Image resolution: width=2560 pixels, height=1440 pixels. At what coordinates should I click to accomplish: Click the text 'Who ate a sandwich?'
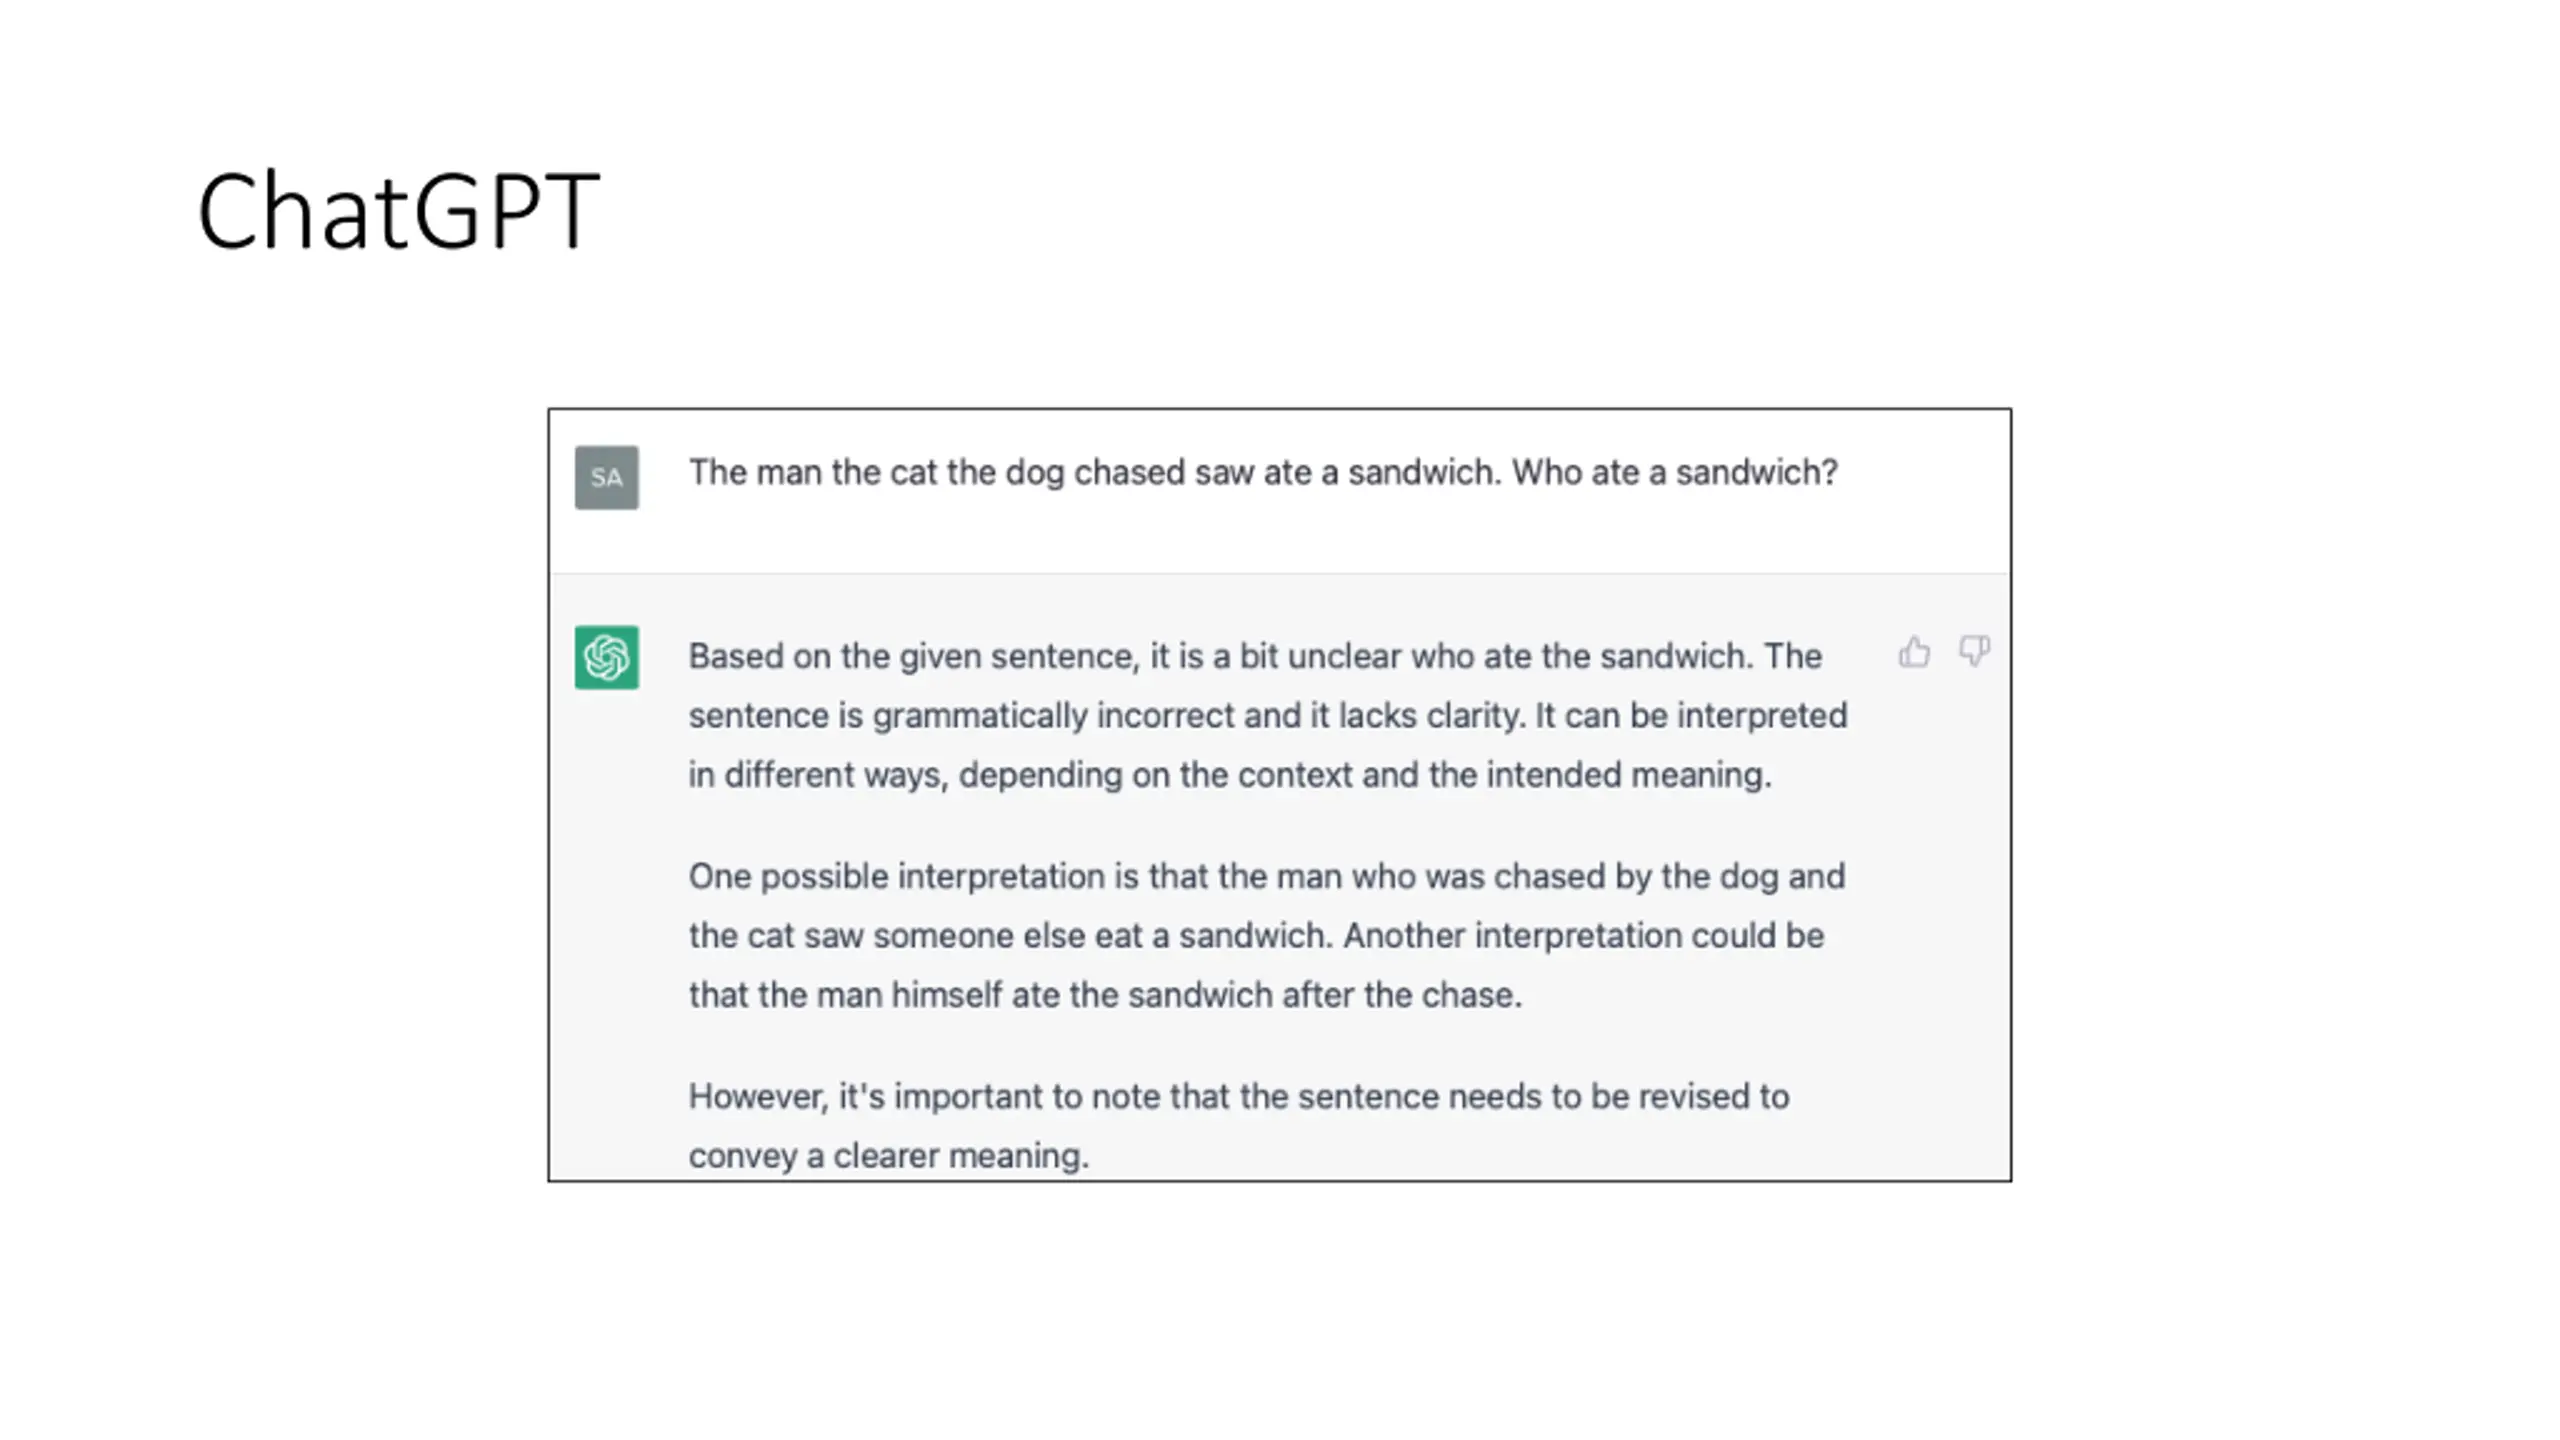tap(1674, 472)
